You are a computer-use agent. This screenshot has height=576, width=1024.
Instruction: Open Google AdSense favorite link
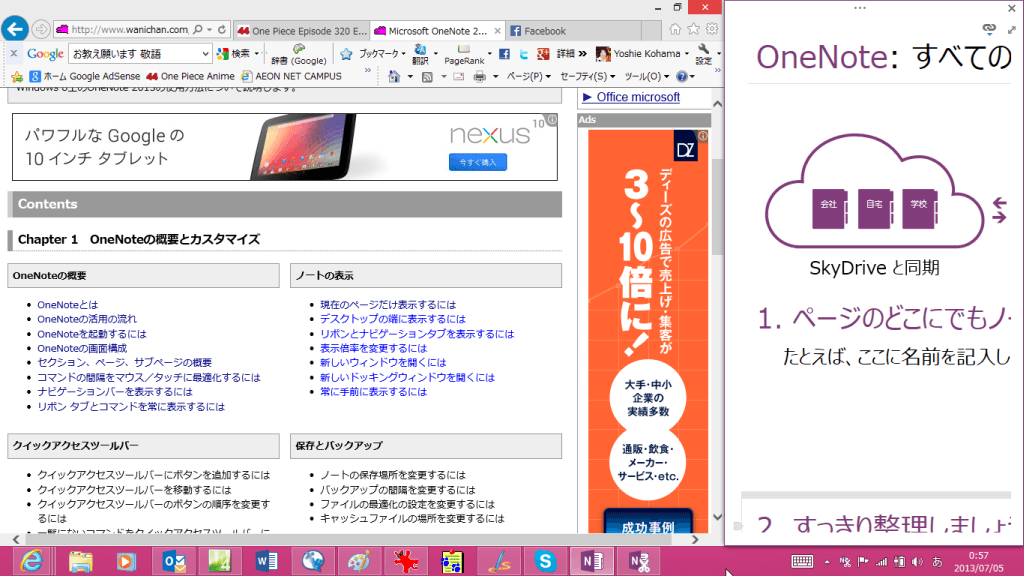tap(85, 76)
